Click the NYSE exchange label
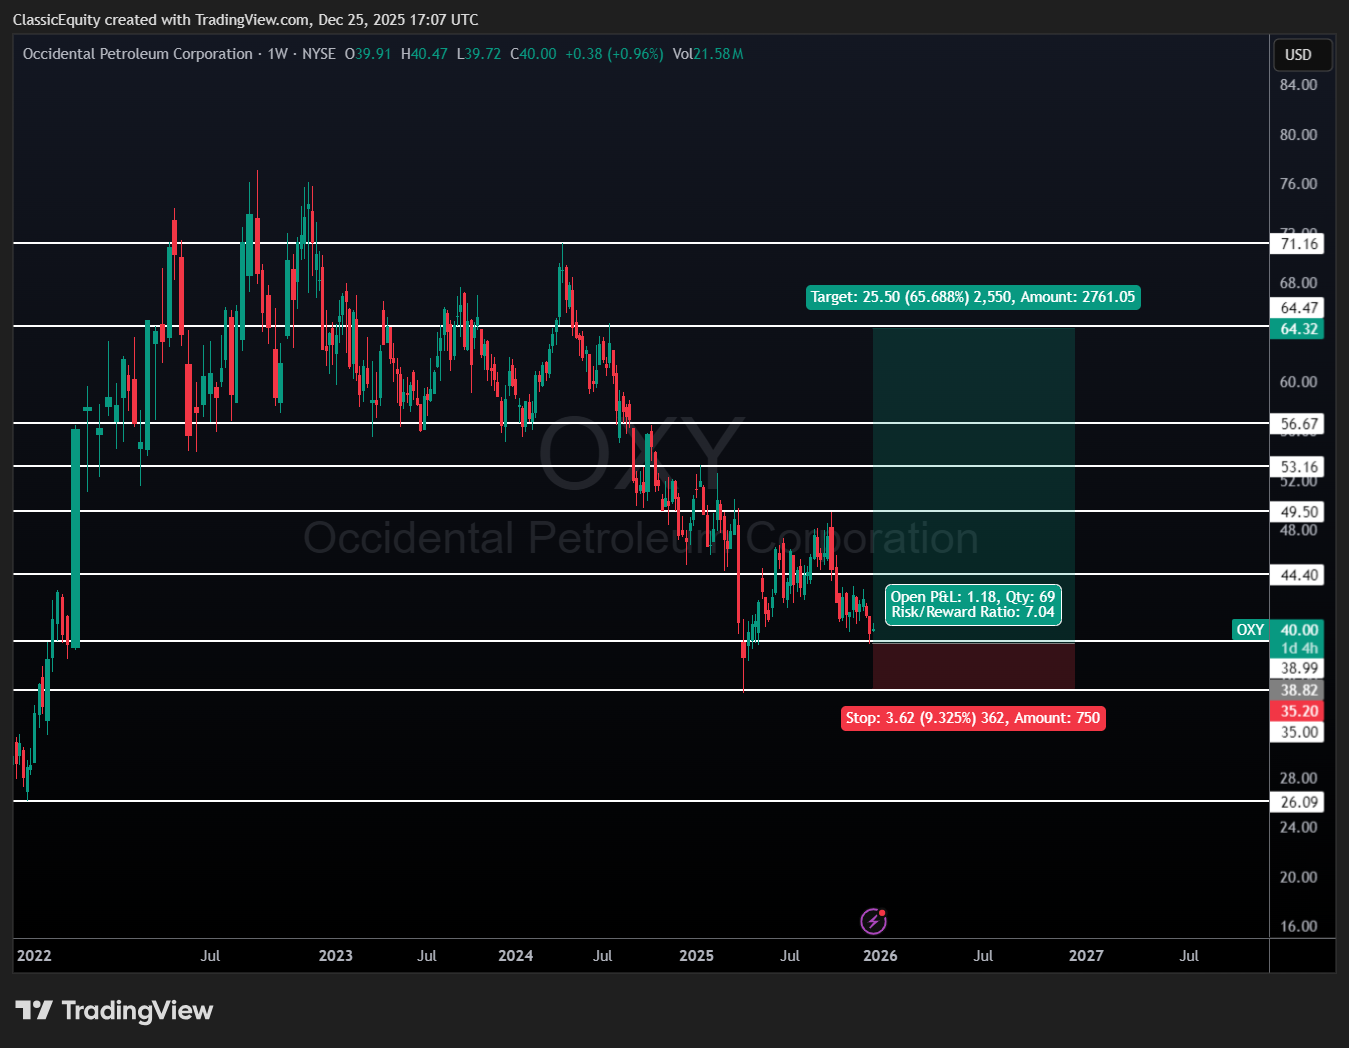 (x=319, y=54)
